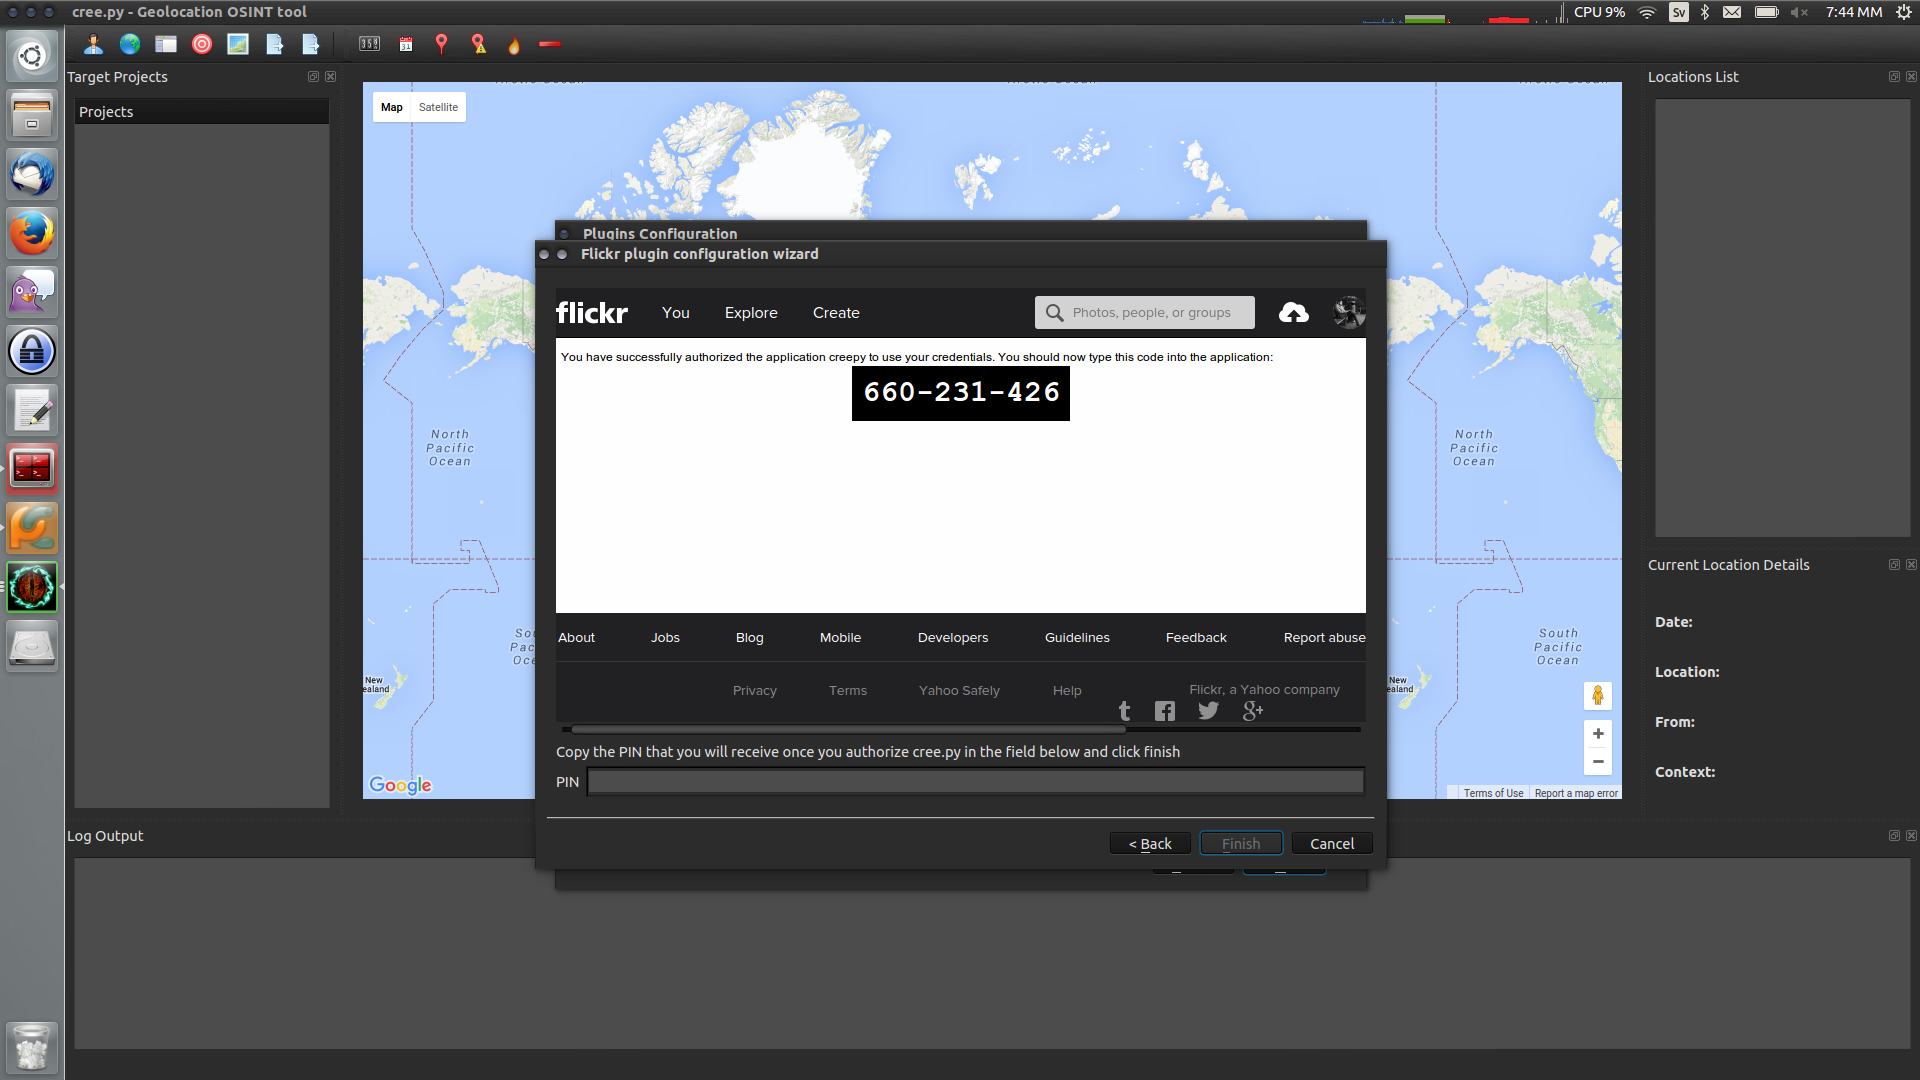This screenshot has width=1920, height=1080.
Task: Click the Facebook icon in Flickr footer
Action: point(1165,711)
